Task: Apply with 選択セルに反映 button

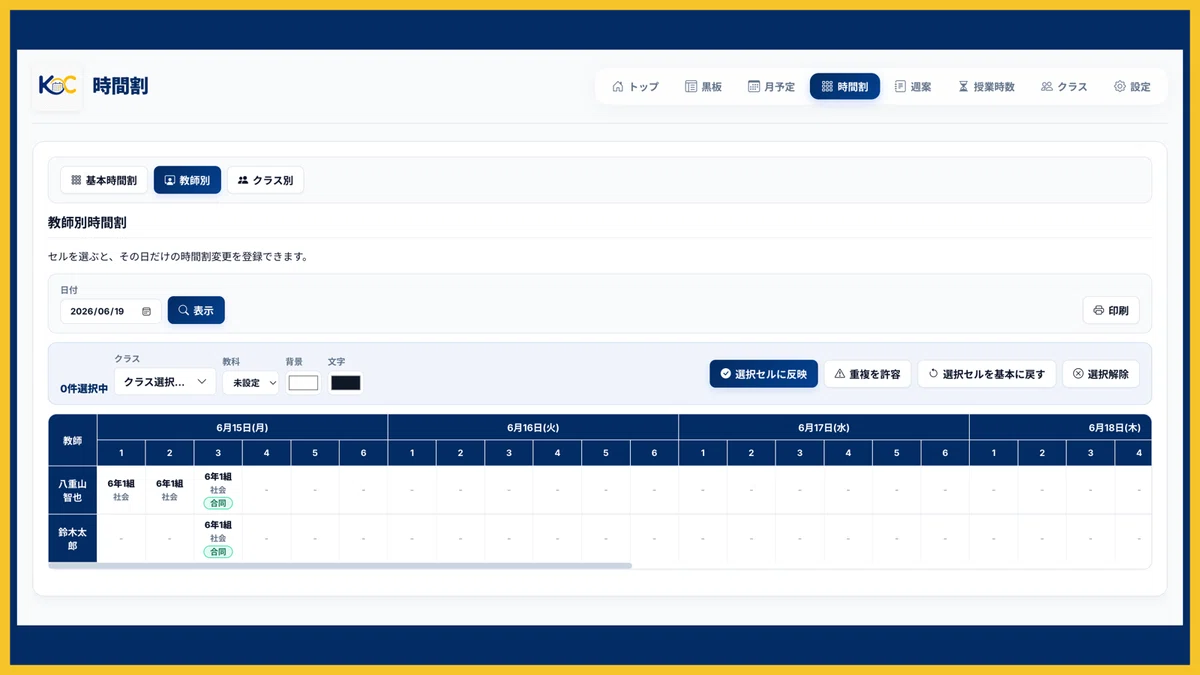Action: pos(764,374)
